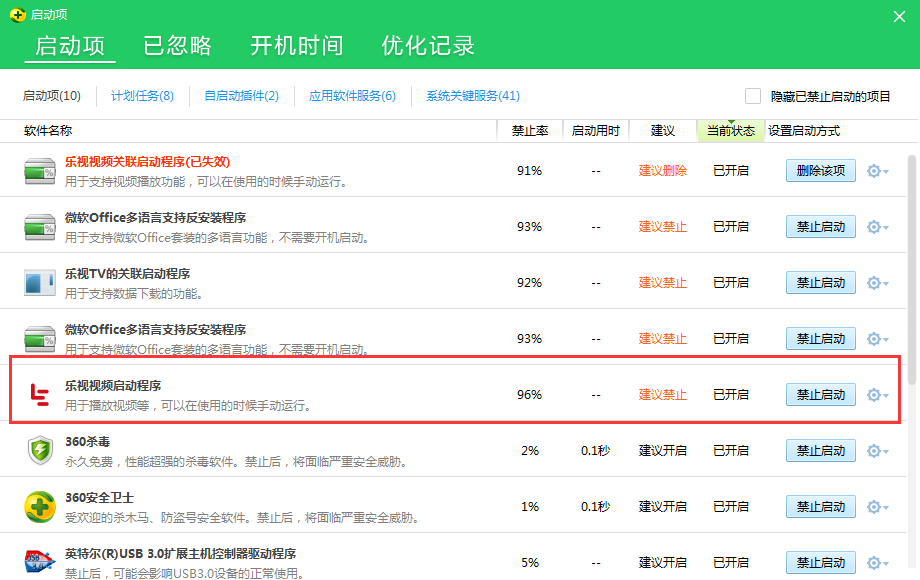Click the 乐视TV download program icon

pyautogui.click(x=39, y=282)
